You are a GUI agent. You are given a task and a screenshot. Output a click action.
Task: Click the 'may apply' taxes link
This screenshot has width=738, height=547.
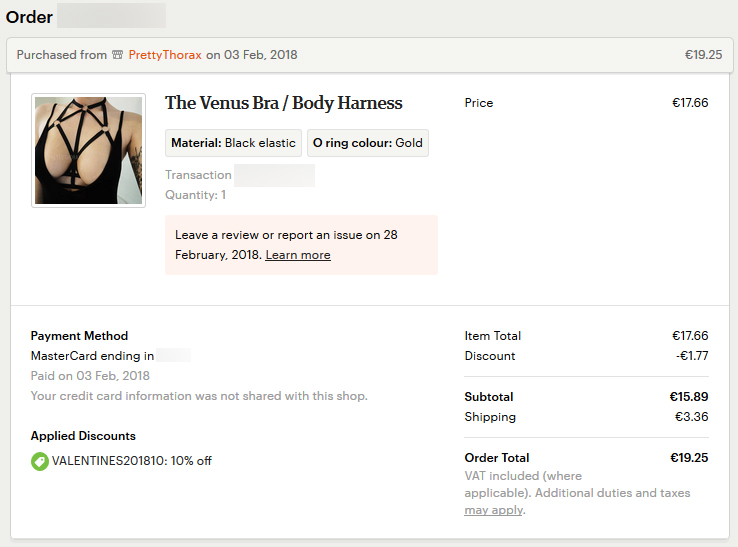pos(494,510)
